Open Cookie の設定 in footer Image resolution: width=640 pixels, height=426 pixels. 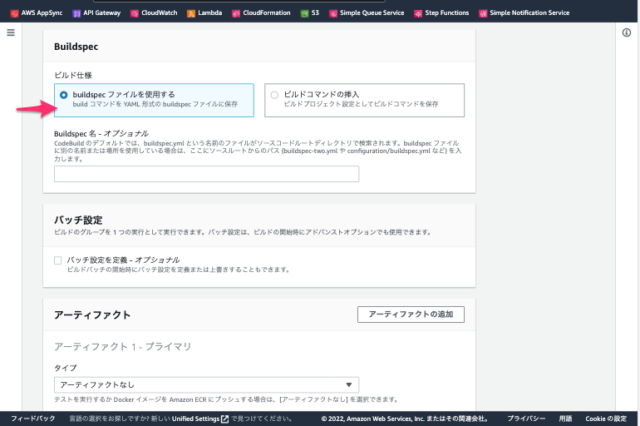click(x=606, y=419)
